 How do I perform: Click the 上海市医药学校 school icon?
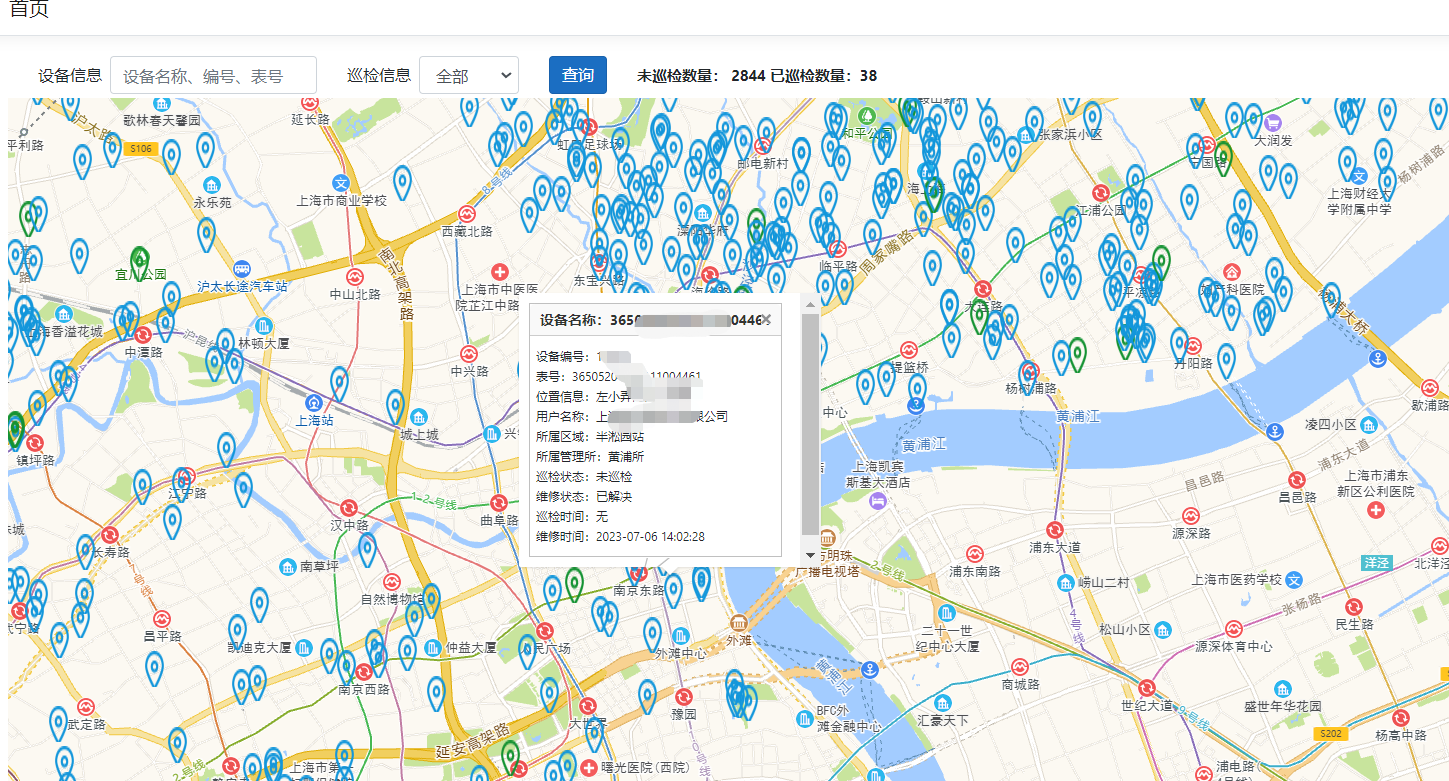pos(1294,579)
